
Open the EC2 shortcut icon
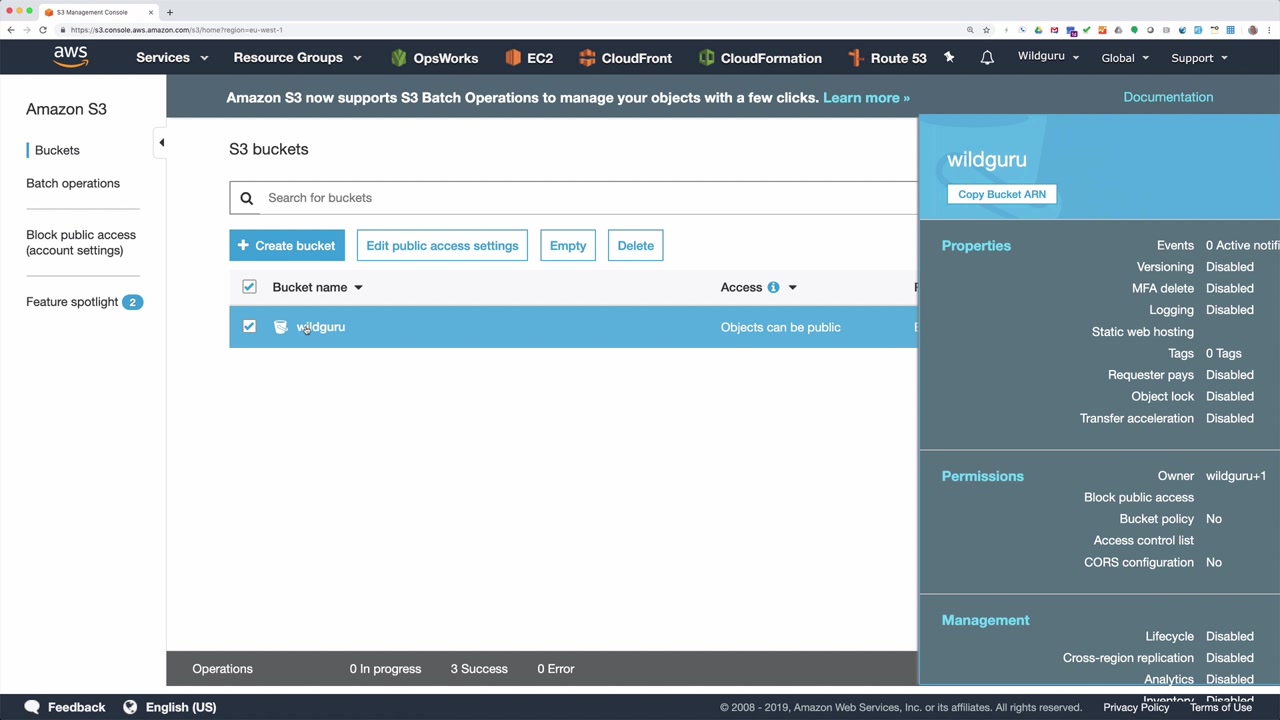tap(513, 58)
